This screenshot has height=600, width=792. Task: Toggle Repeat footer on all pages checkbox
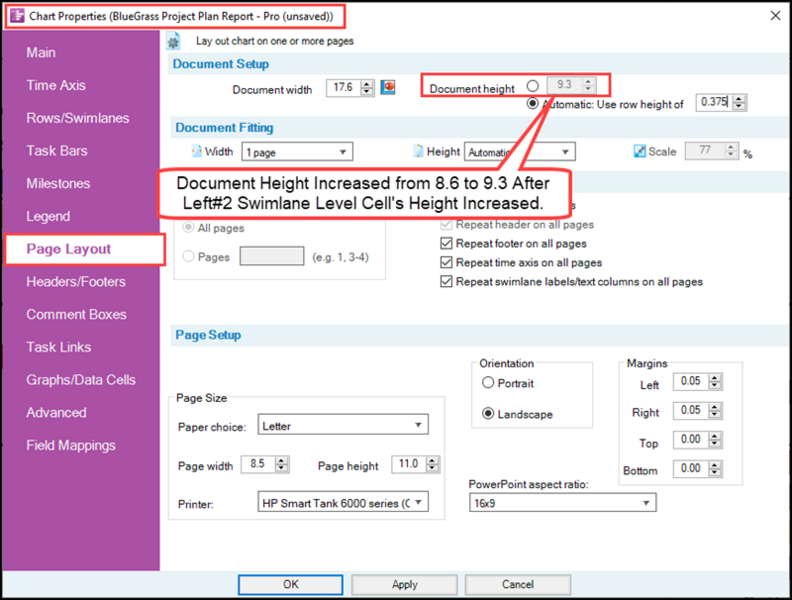(x=446, y=244)
